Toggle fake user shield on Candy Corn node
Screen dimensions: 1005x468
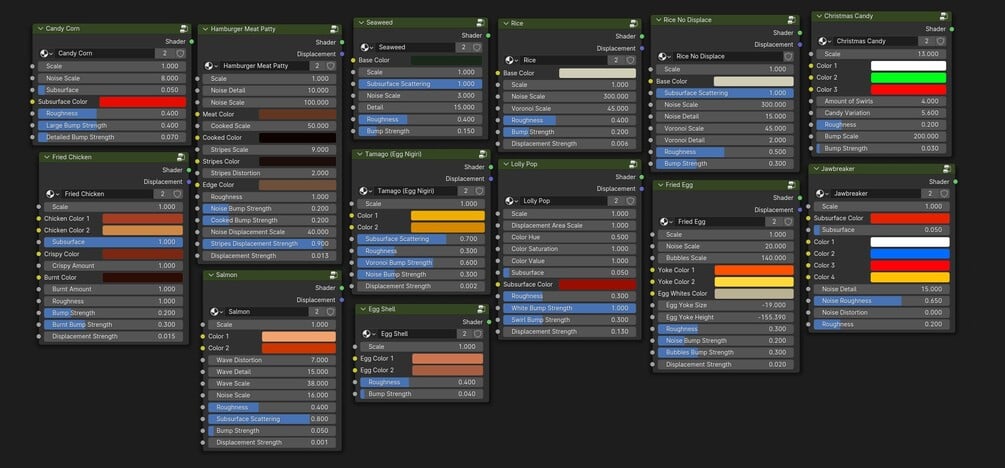point(181,54)
